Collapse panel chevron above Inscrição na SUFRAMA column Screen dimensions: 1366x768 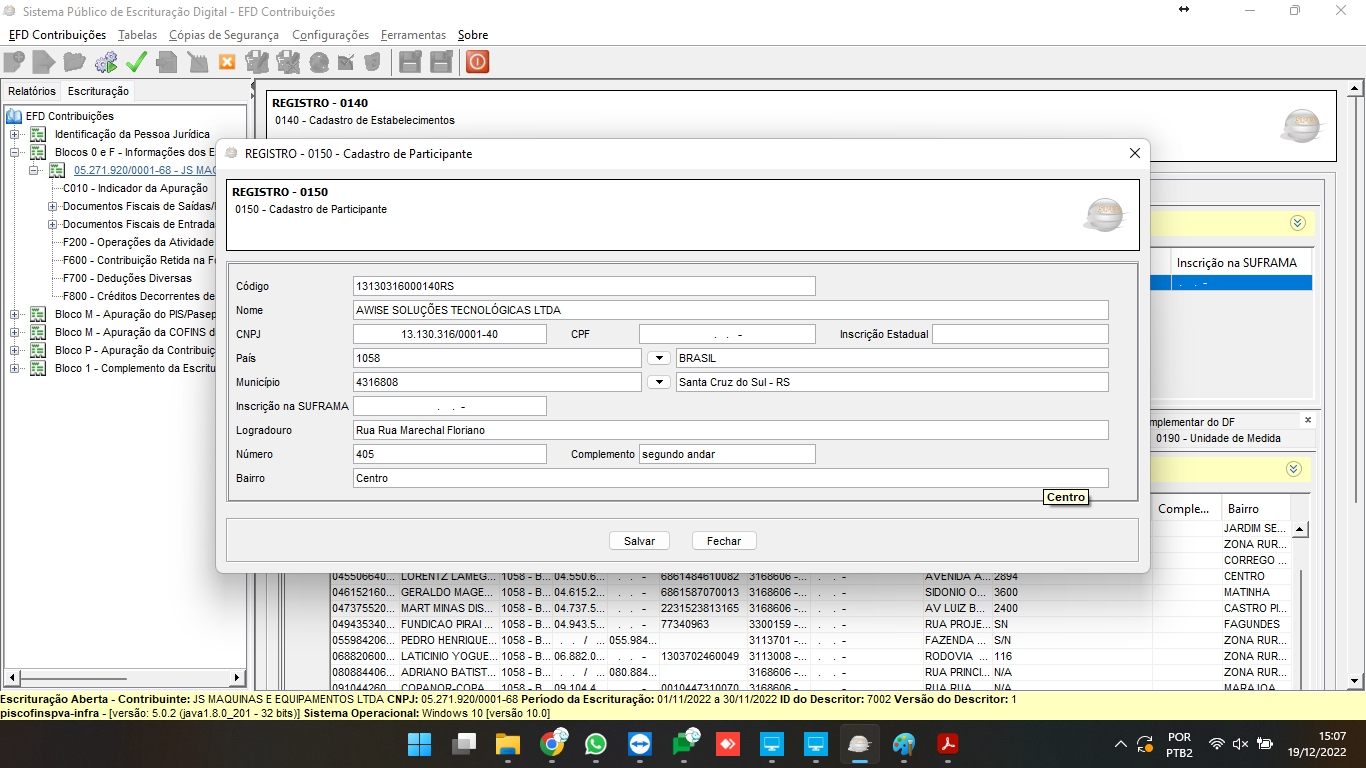click(1297, 223)
